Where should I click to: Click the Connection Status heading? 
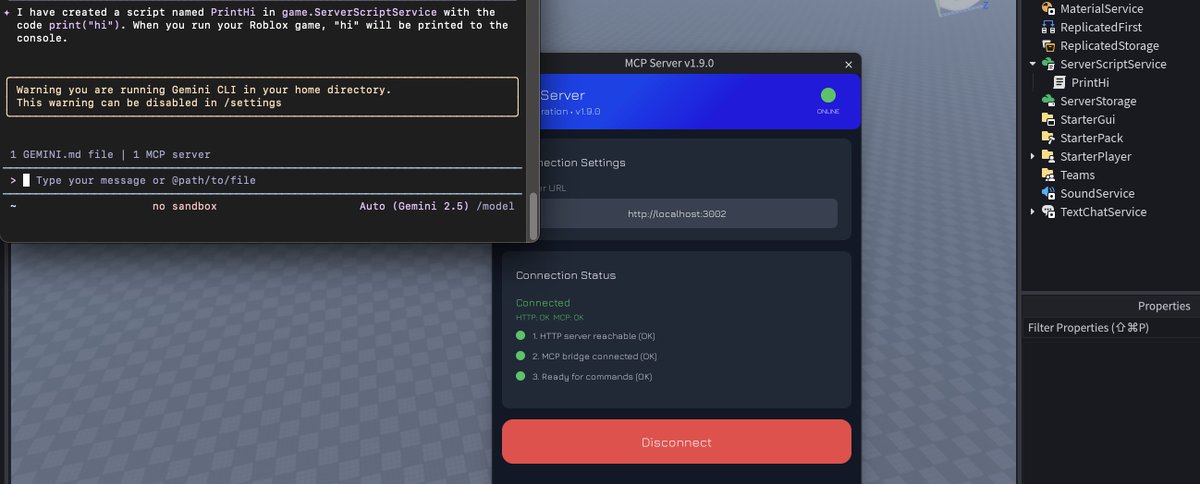tap(566, 275)
